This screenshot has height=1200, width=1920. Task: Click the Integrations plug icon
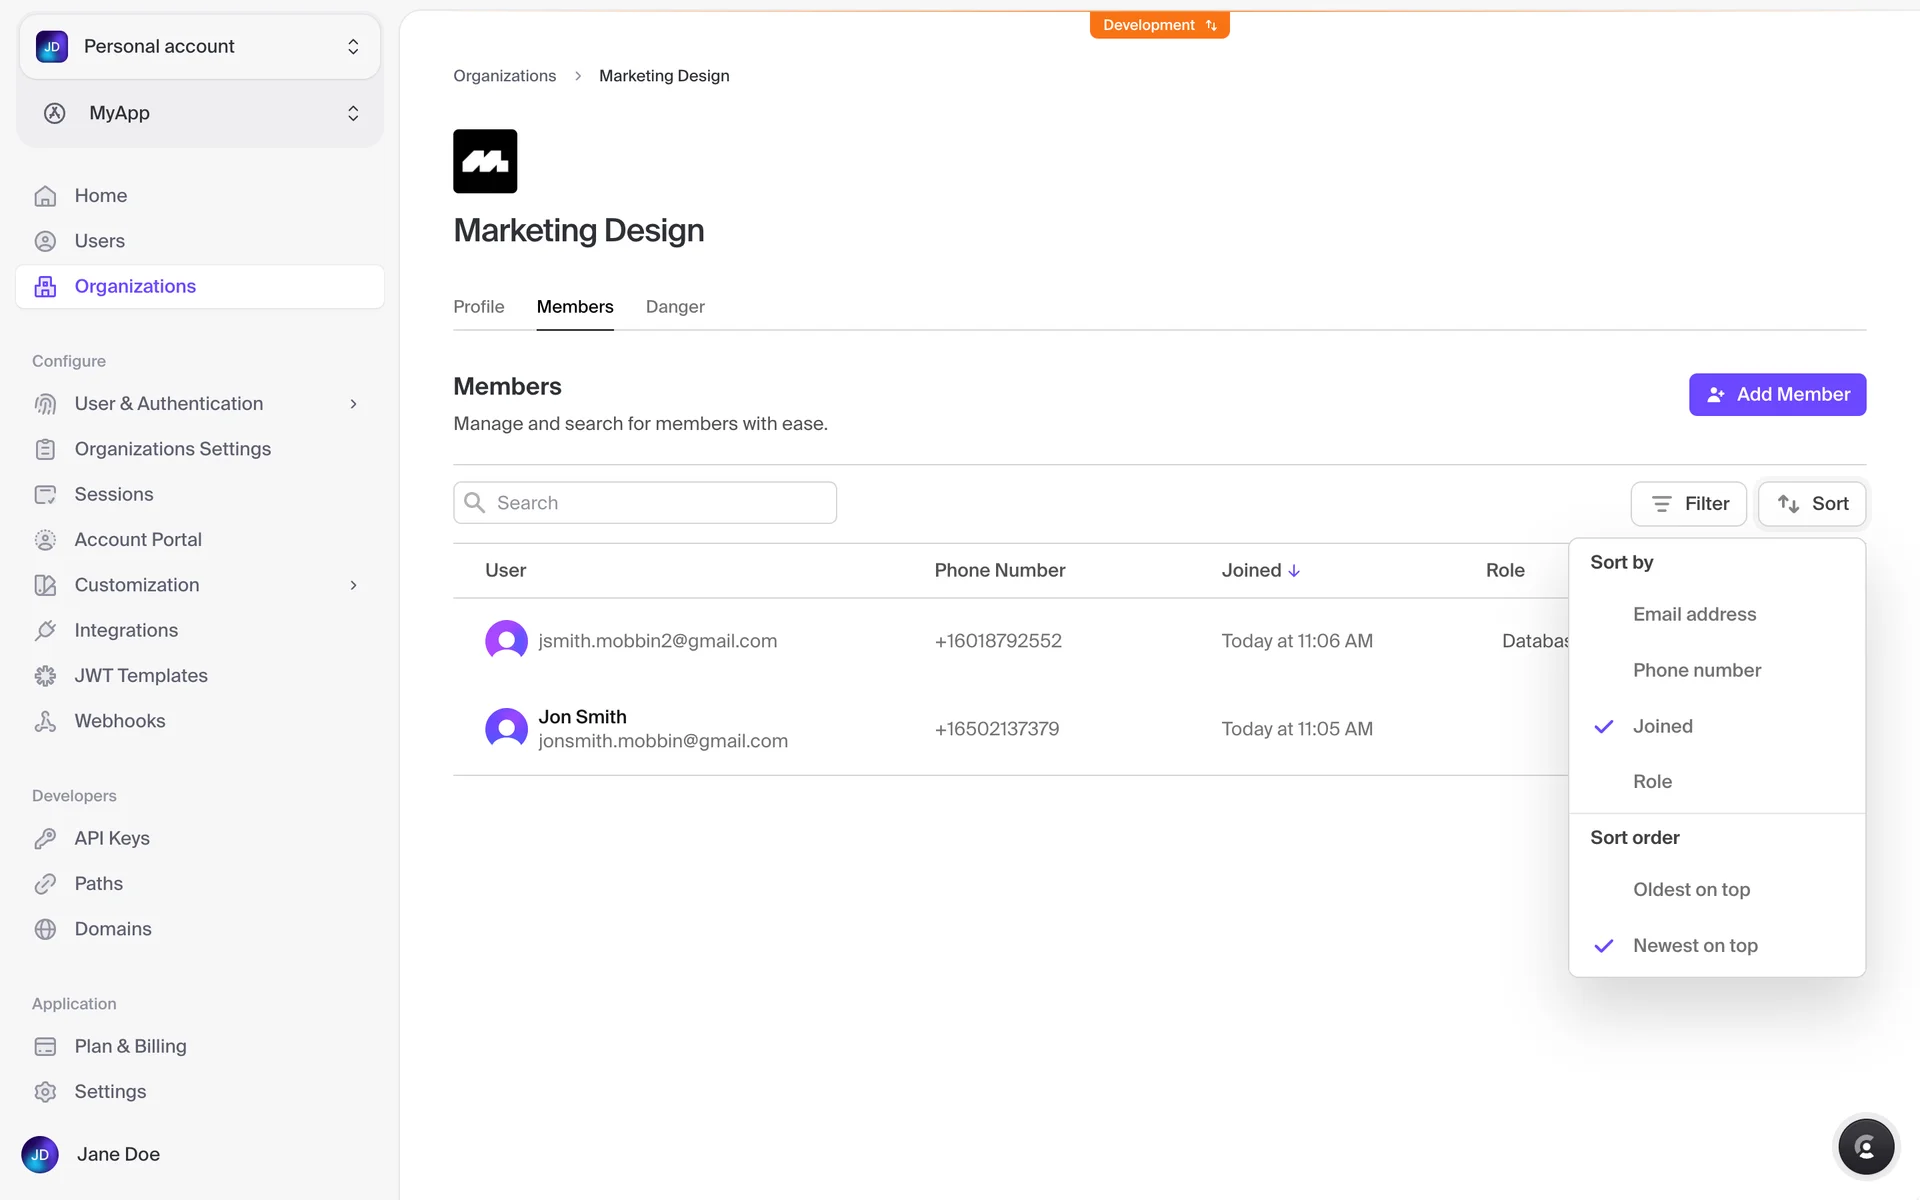point(45,631)
